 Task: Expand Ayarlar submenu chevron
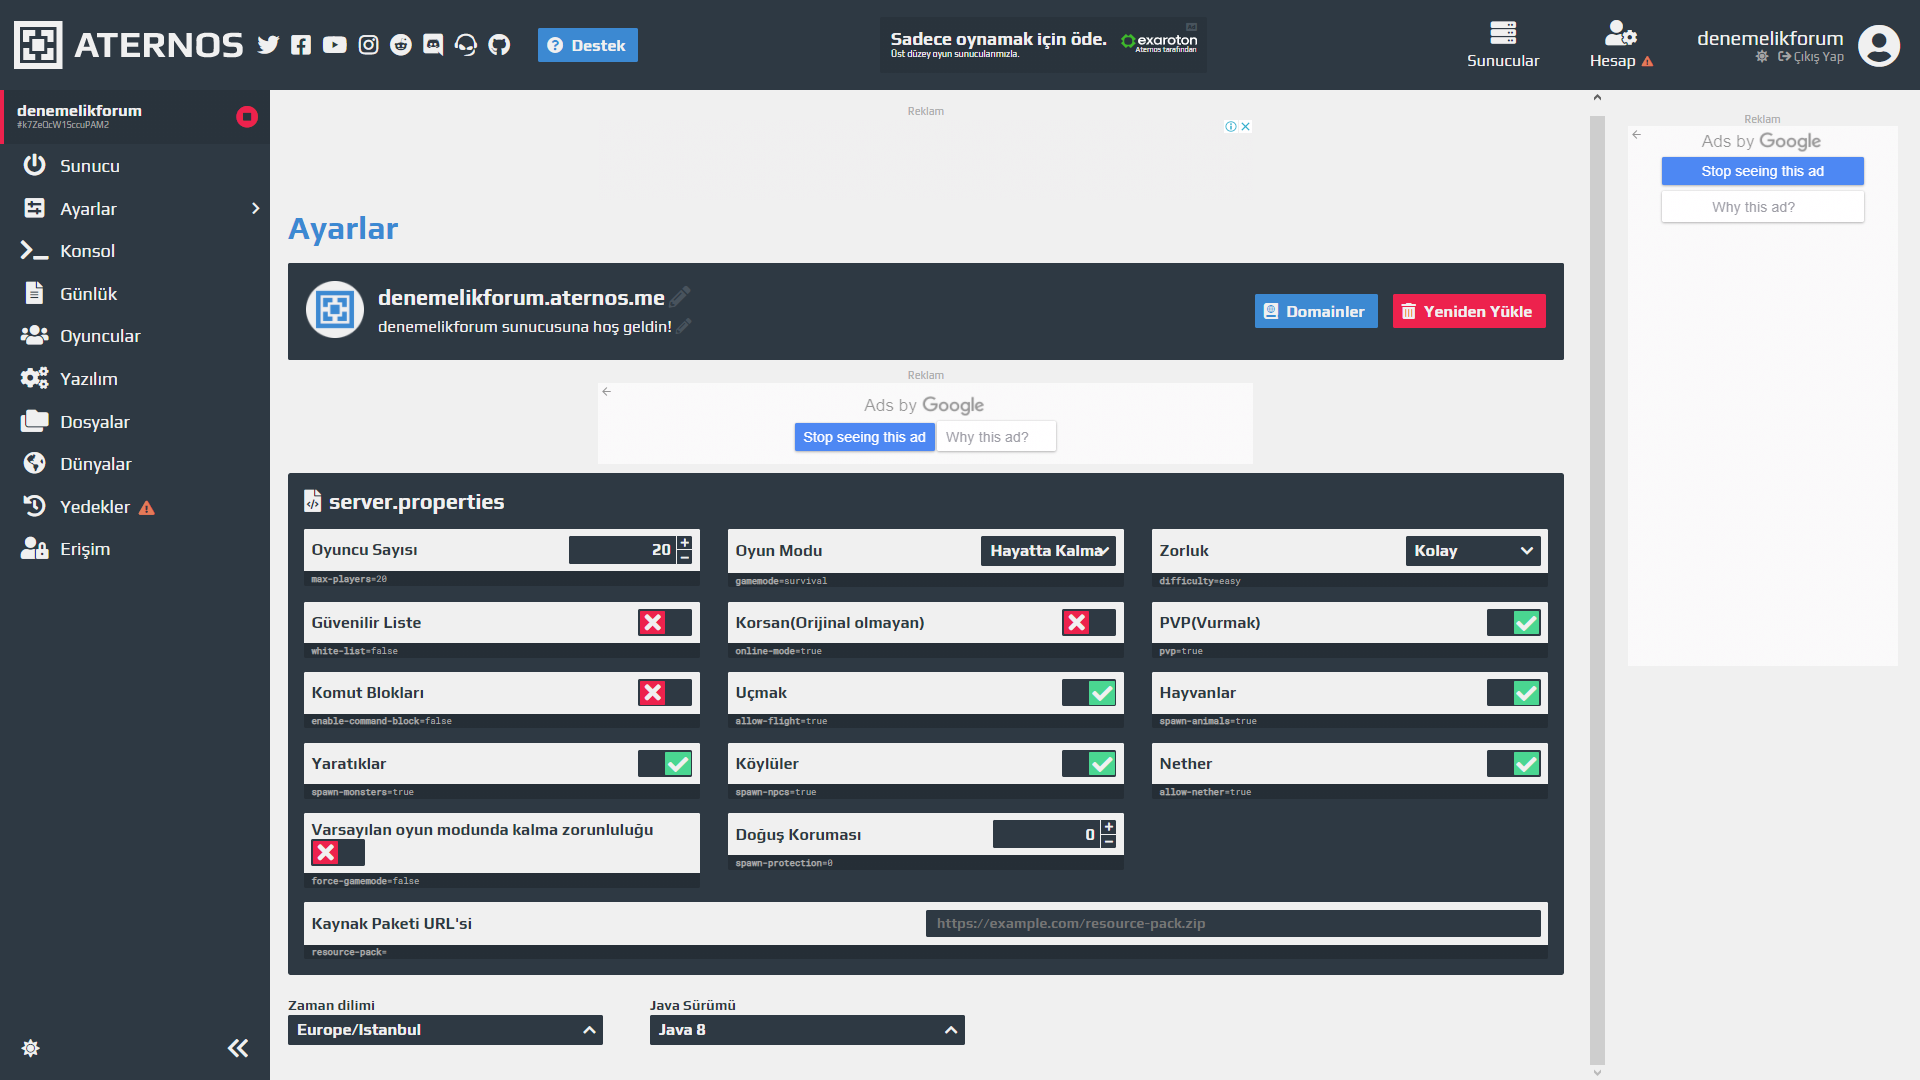pyautogui.click(x=255, y=209)
